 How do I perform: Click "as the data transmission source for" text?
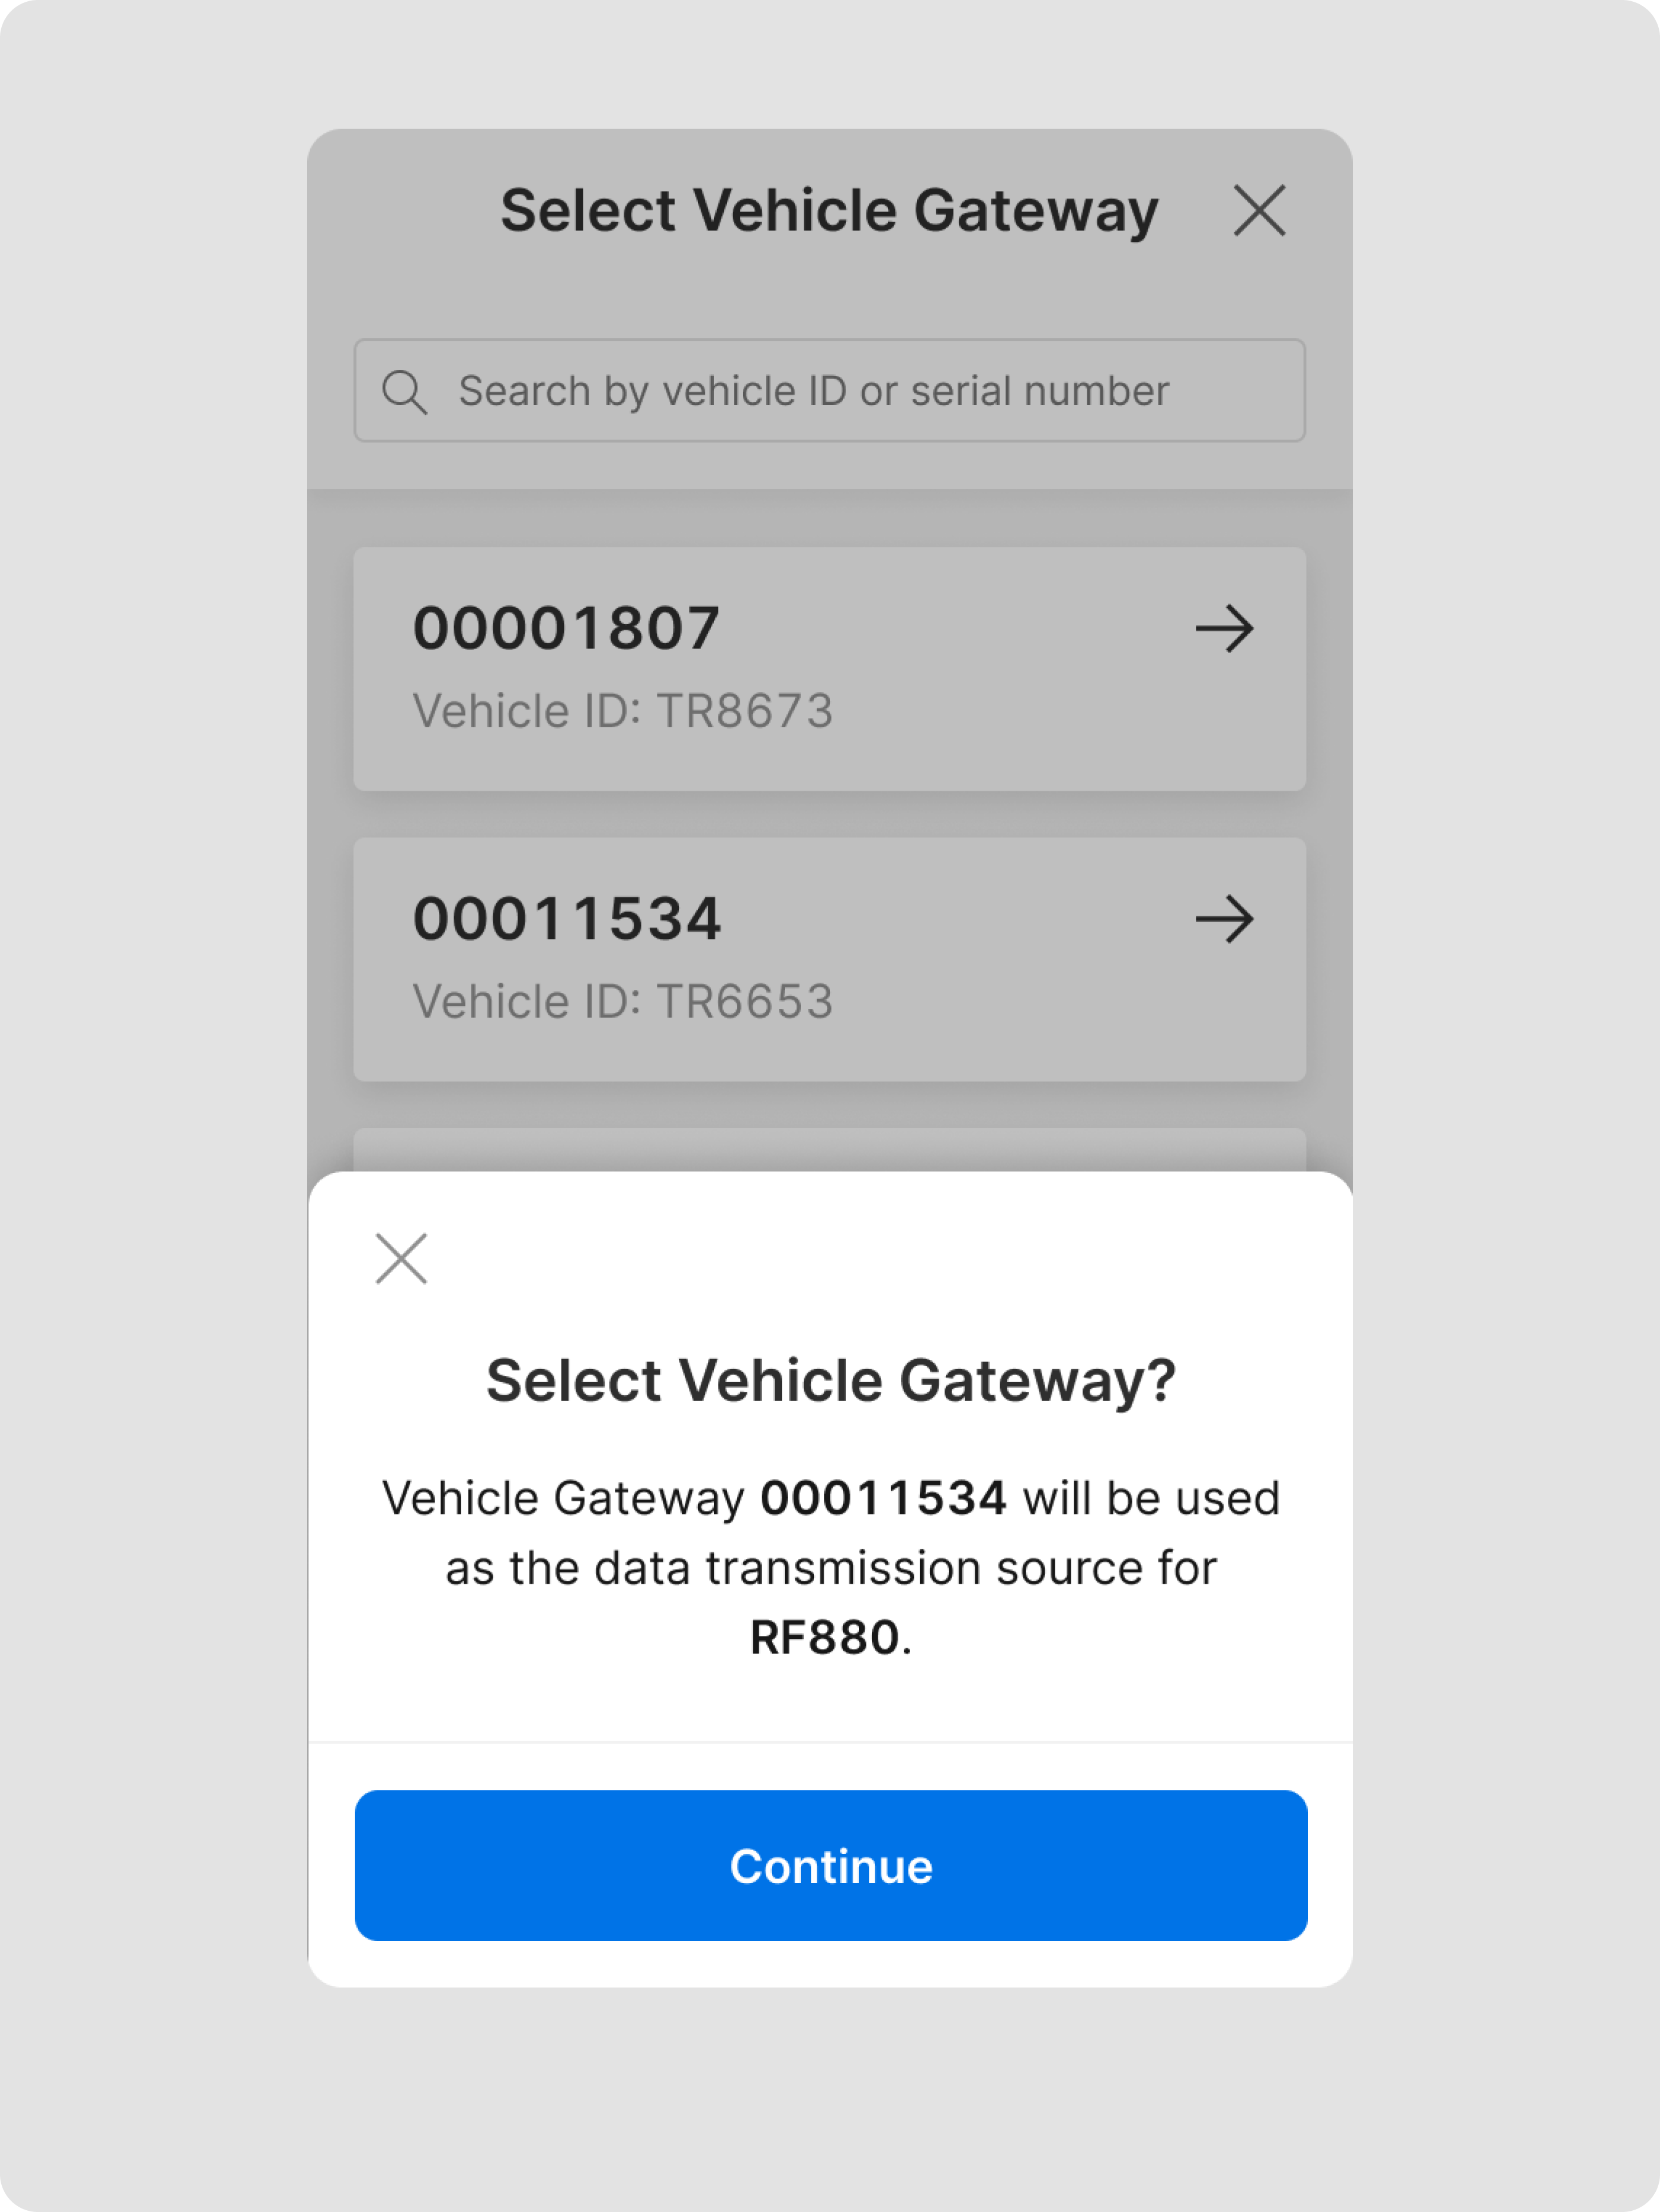tap(830, 1568)
